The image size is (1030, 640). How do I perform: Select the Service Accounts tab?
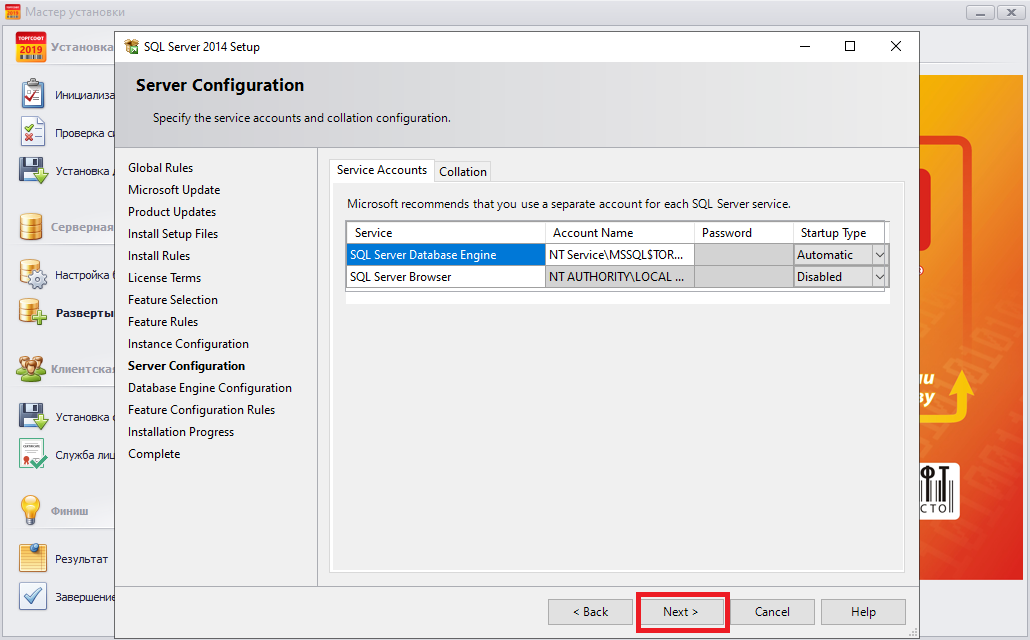[x=382, y=170]
